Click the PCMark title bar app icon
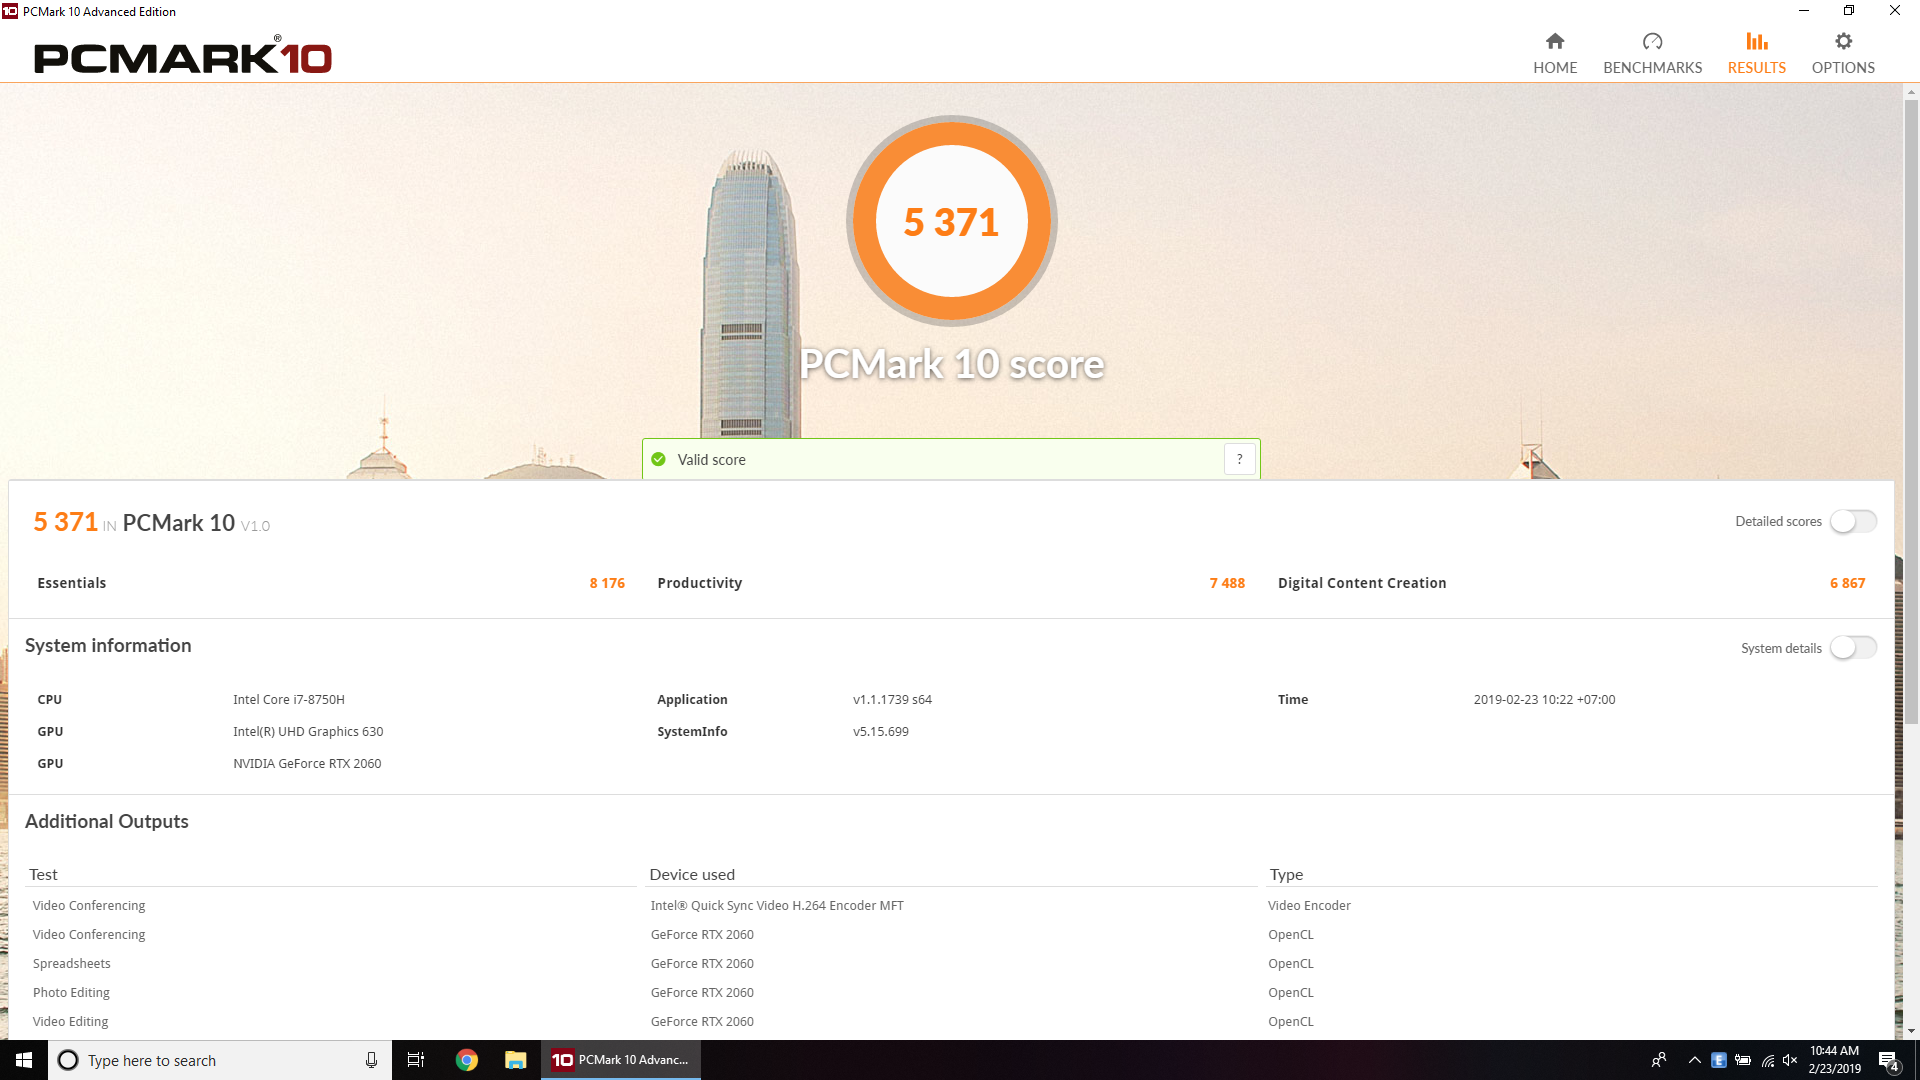Screen dimensions: 1920x1080 [x=10, y=11]
